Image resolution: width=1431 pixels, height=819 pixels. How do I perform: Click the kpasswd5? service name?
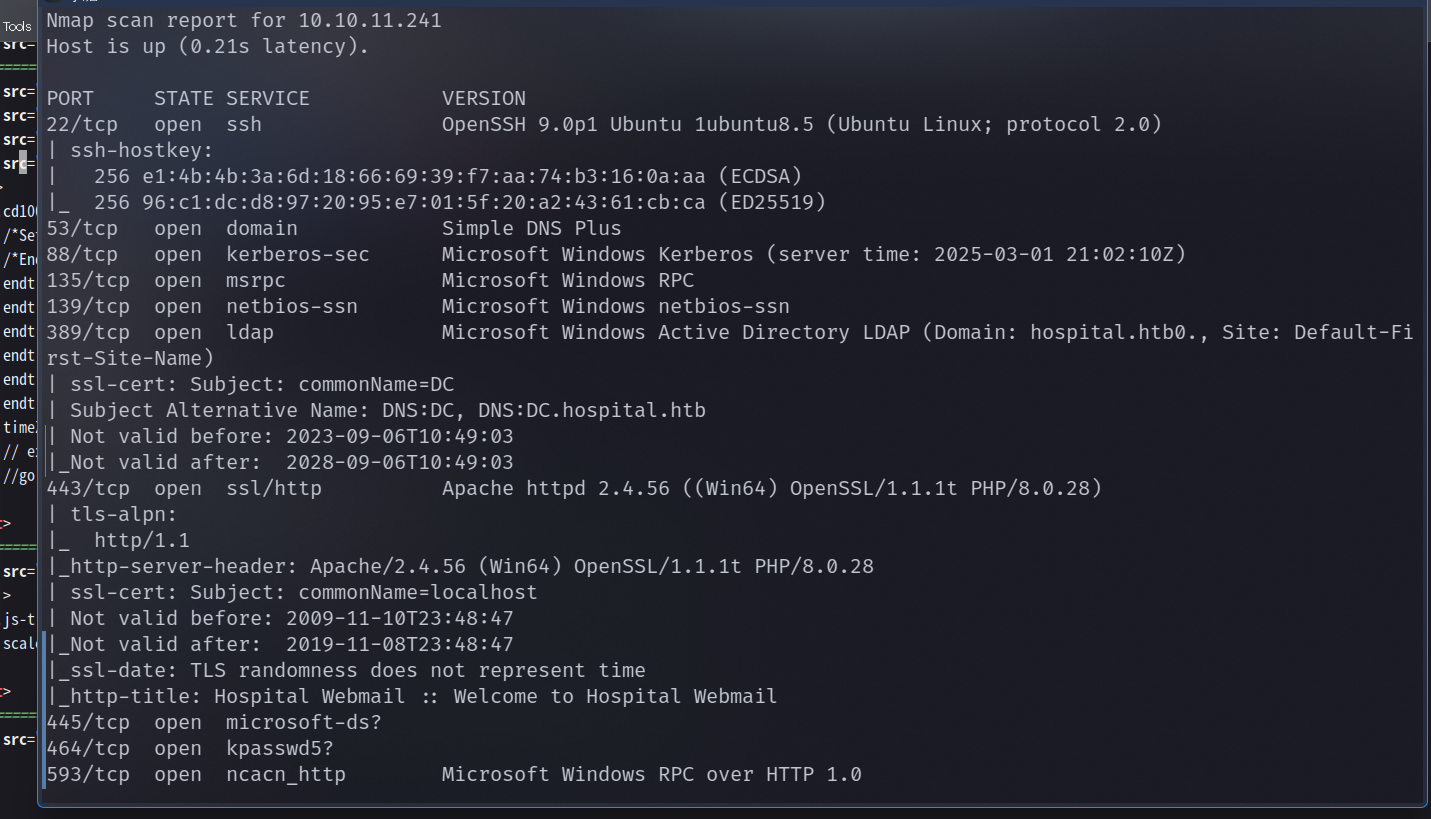(x=279, y=748)
